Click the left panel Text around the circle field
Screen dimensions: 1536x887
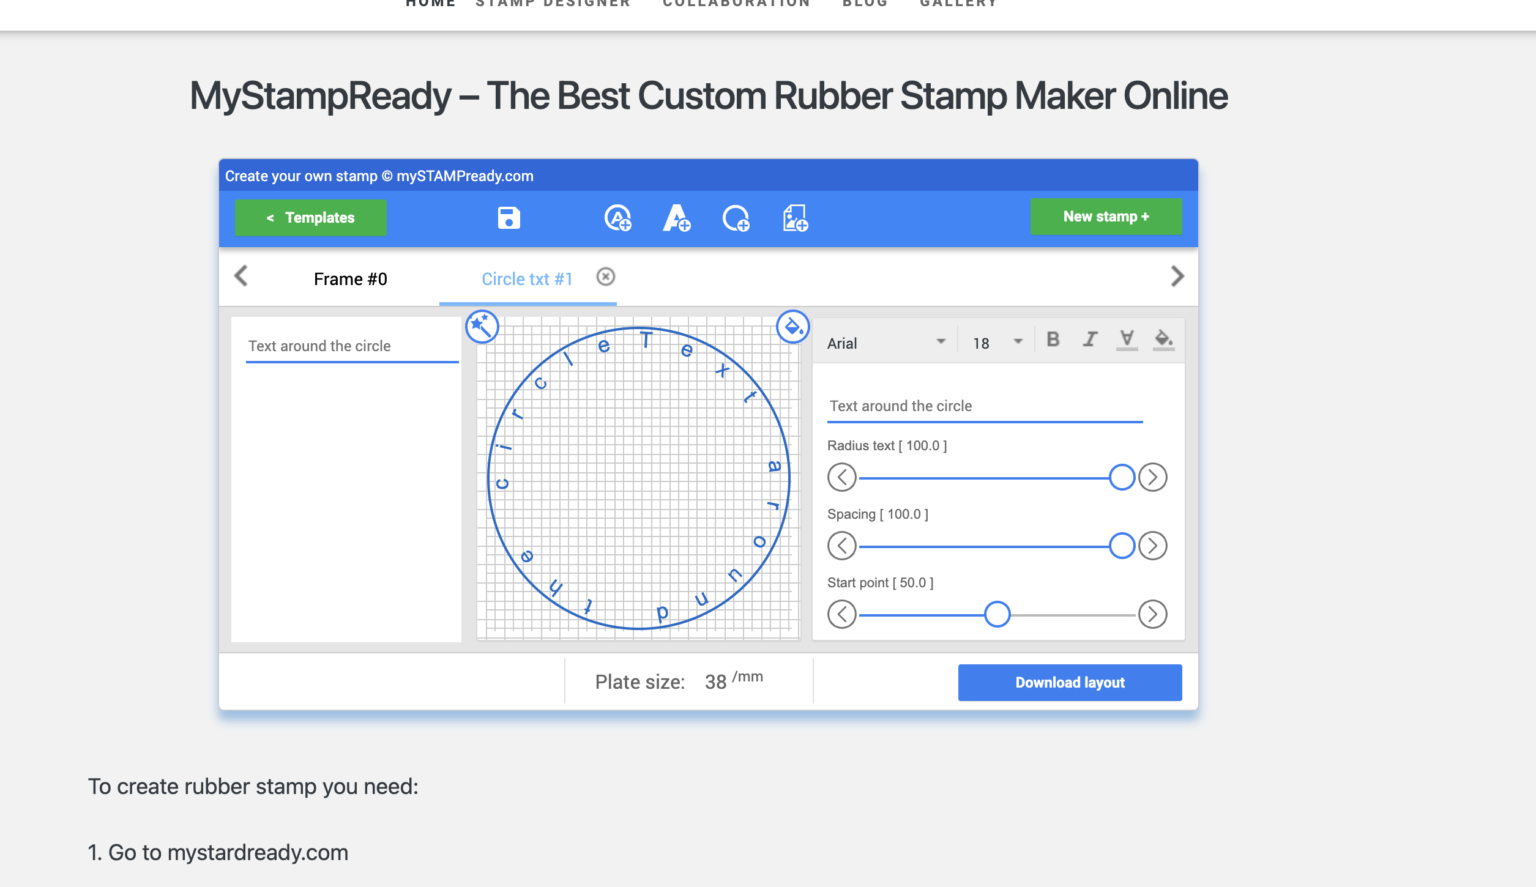352,346
